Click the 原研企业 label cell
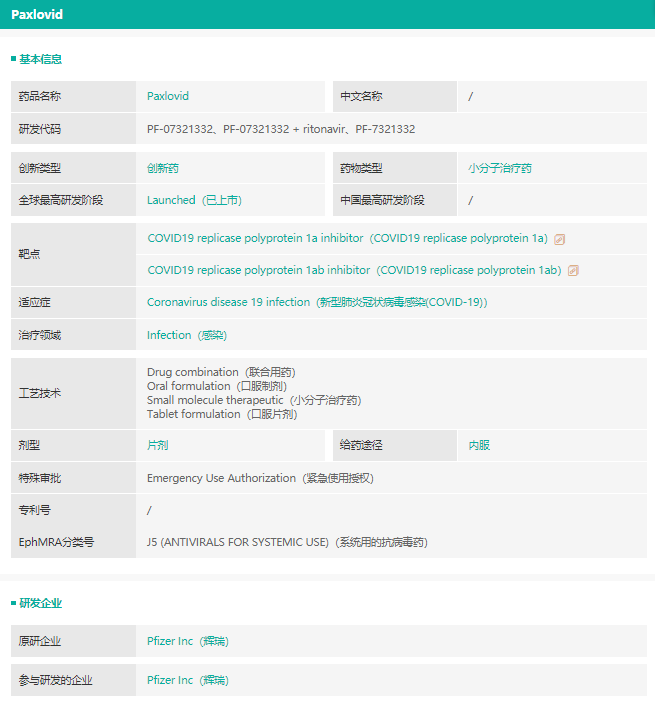Screen dimensions: 655x702 tap(73, 641)
